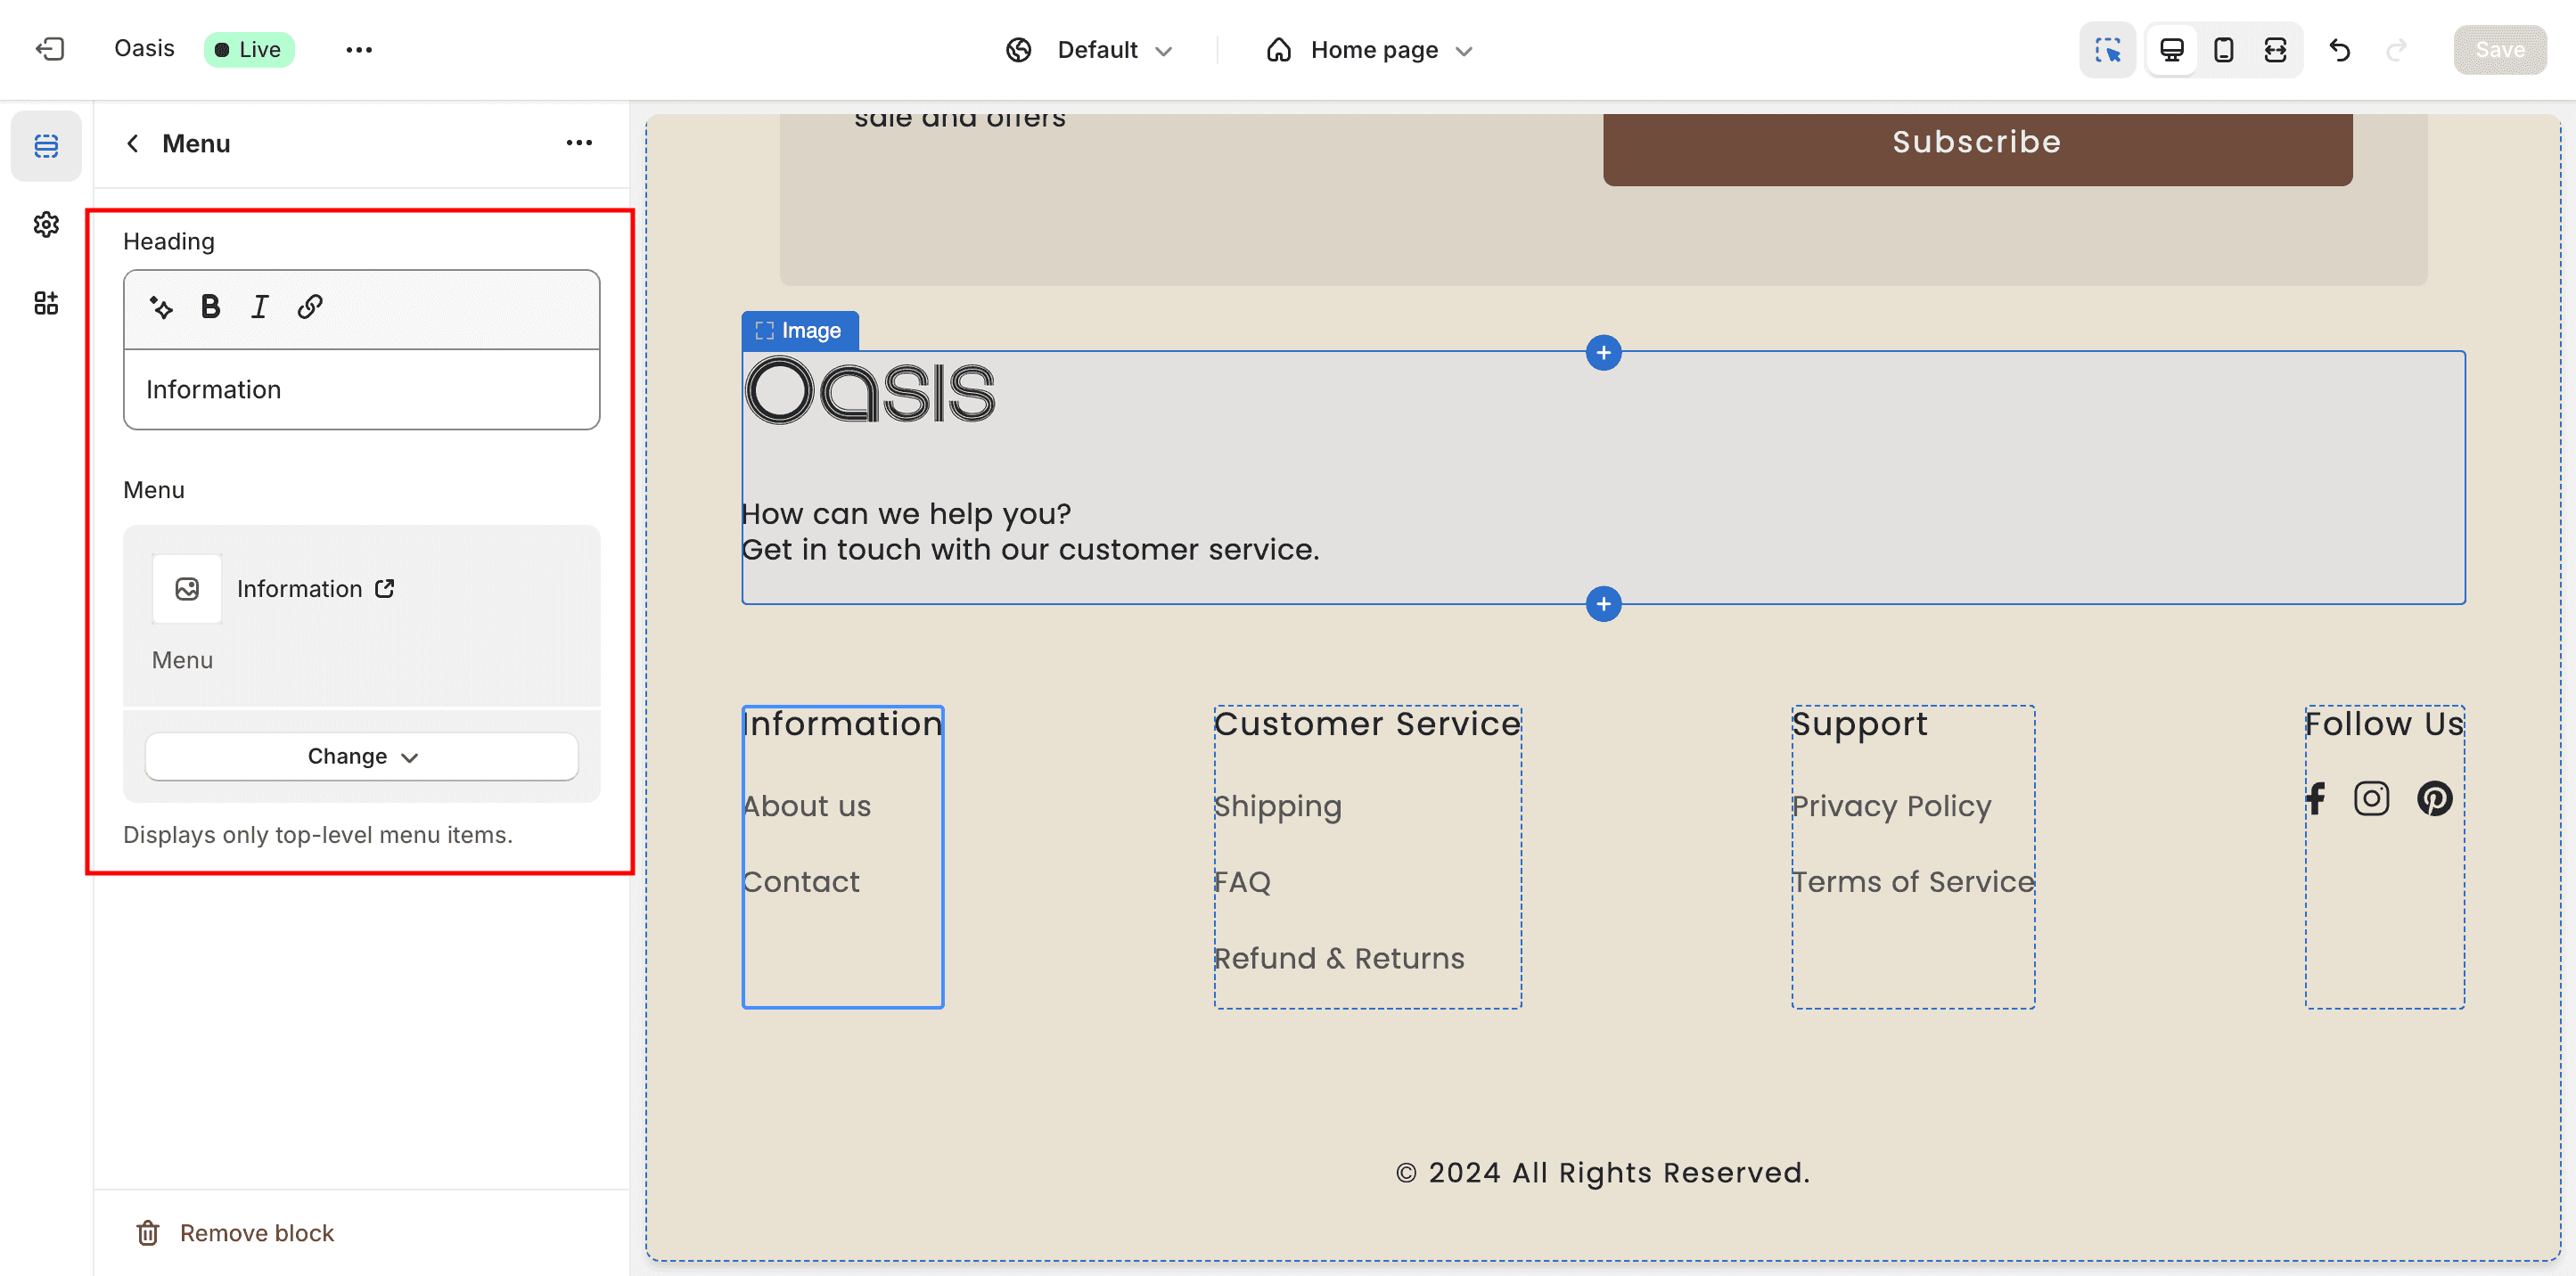Switch to mobile preview
This screenshot has height=1276, width=2576.
tap(2223, 50)
